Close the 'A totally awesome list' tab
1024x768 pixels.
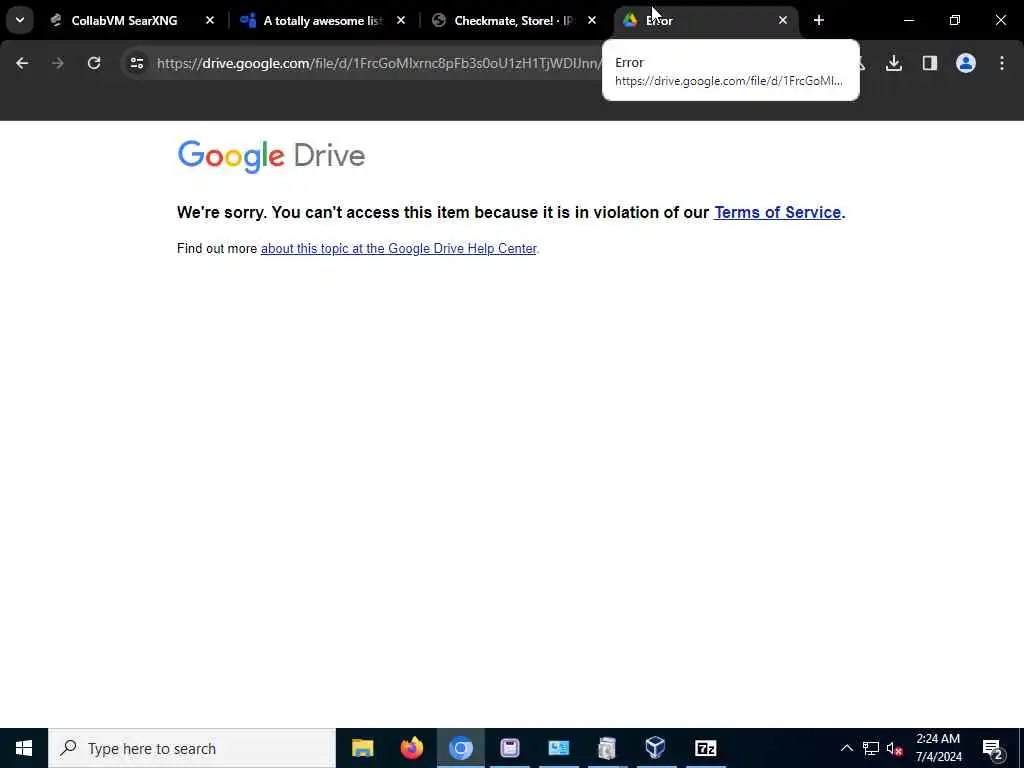pyautogui.click(x=401, y=20)
